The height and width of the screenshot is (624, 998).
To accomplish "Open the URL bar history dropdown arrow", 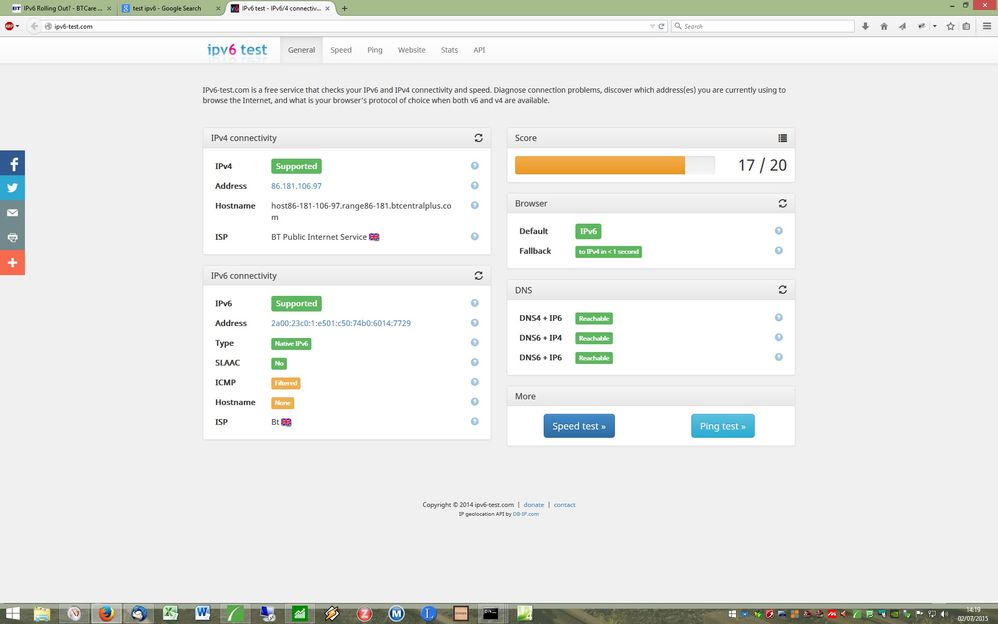I will 652,26.
